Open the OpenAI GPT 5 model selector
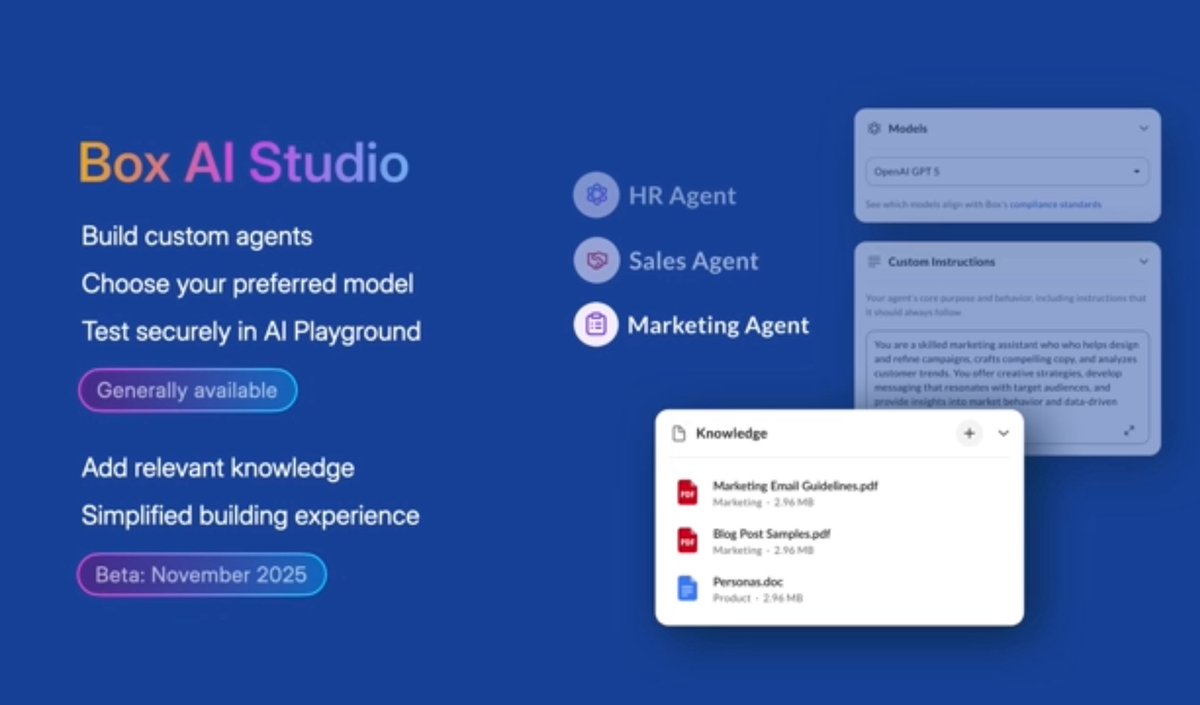The image size is (1200, 705). (1005, 171)
